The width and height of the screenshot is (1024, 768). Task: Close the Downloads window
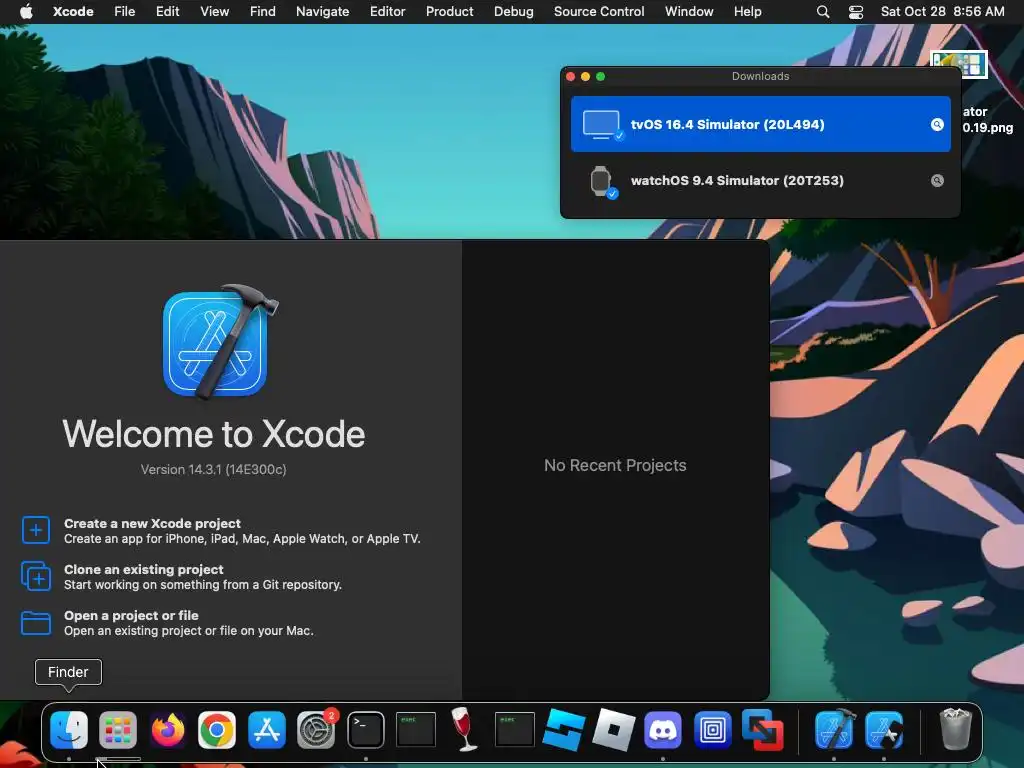tap(570, 76)
